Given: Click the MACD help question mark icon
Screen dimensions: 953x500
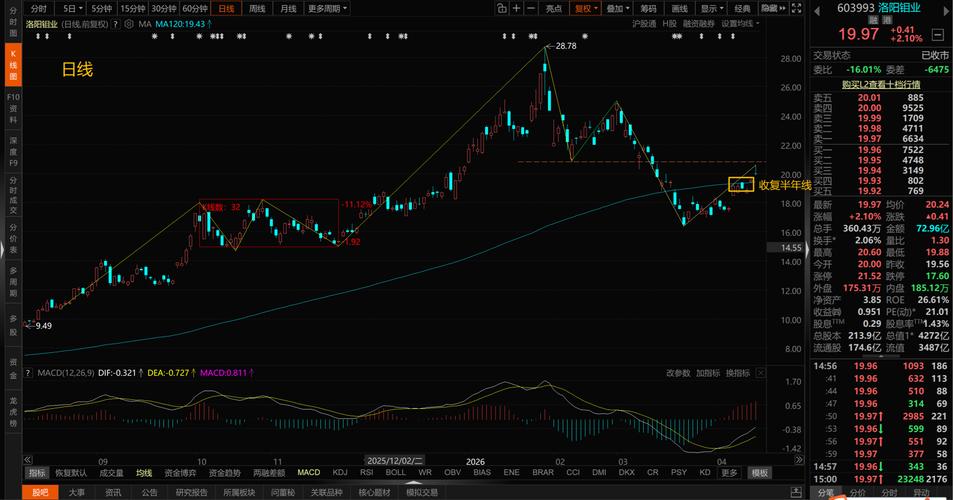Looking at the screenshot, I should [x=28, y=372].
